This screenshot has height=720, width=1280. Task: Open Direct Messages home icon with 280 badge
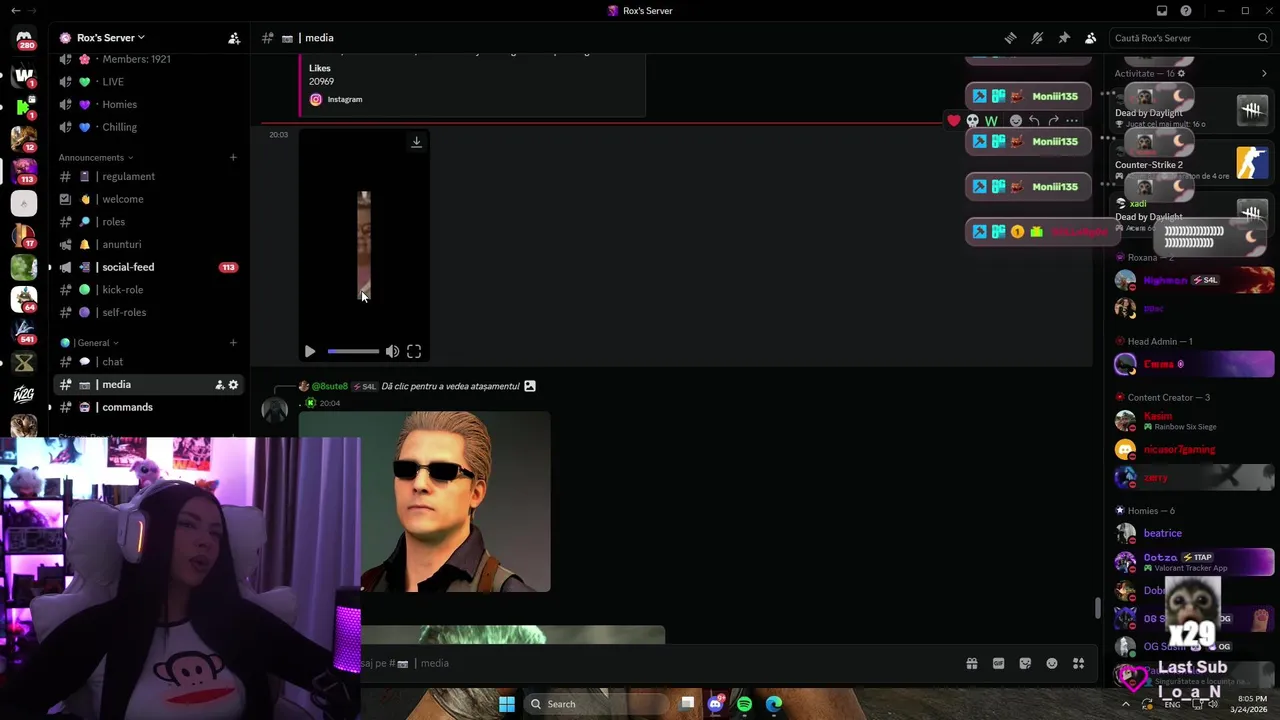click(x=24, y=39)
